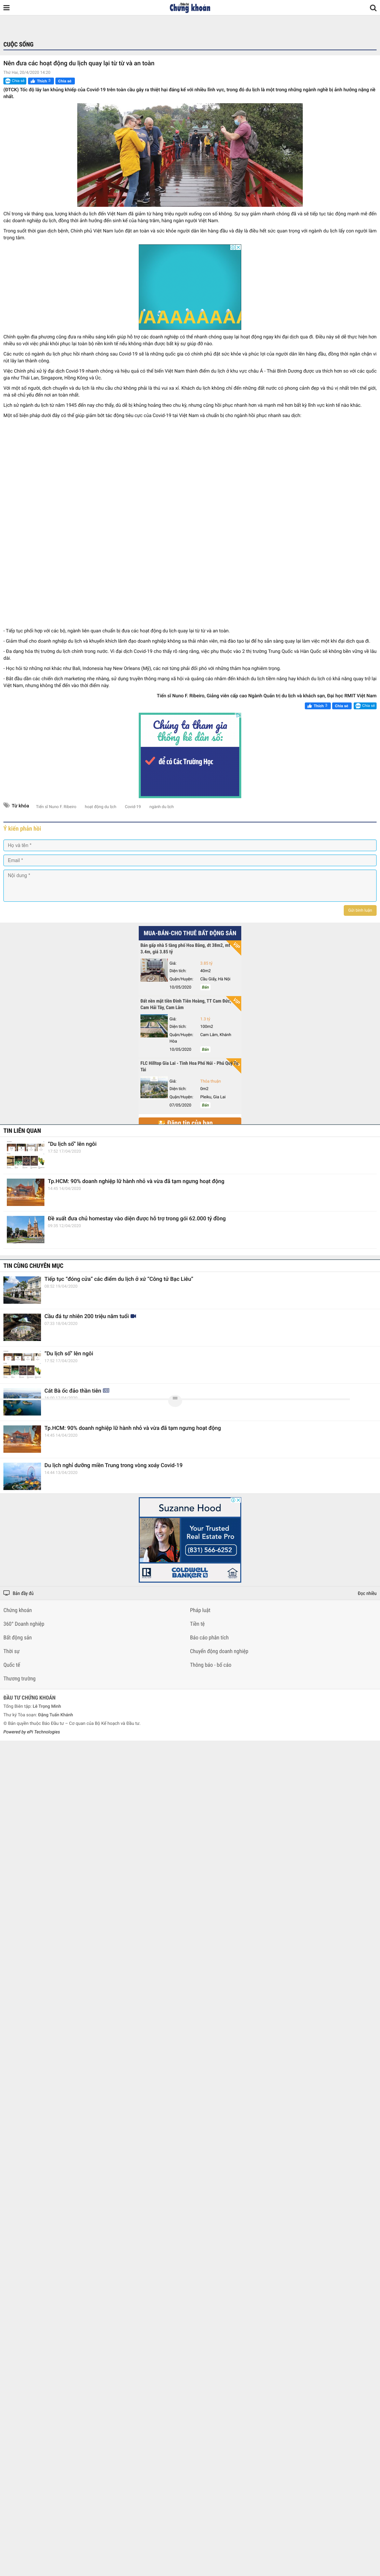Switch to Bản đầy đủ full version

(x=23, y=1593)
